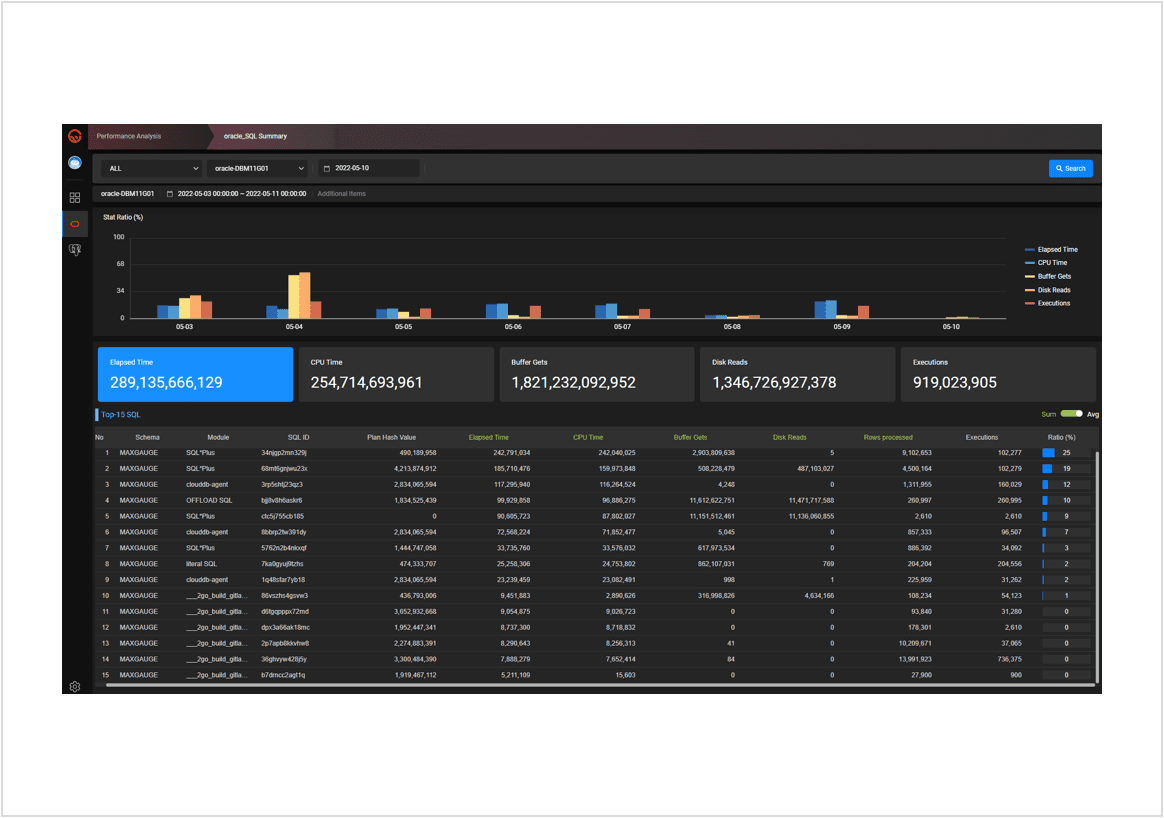Open the oracle-DBM11G01 instance dropdown
1164x818 pixels.
pyautogui.click(x=259, y=168)
